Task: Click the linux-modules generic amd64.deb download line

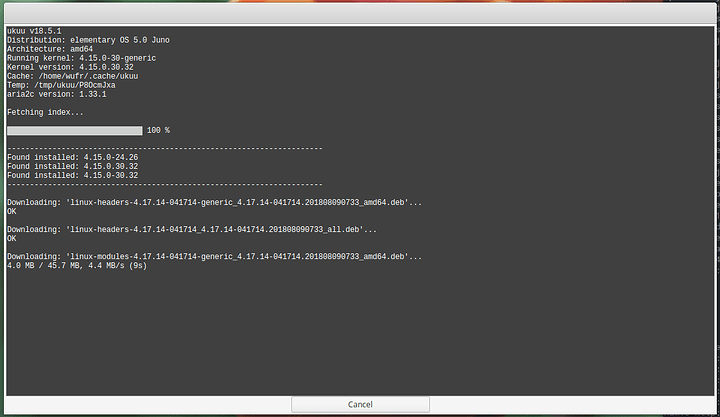Action: click(214, 257)
